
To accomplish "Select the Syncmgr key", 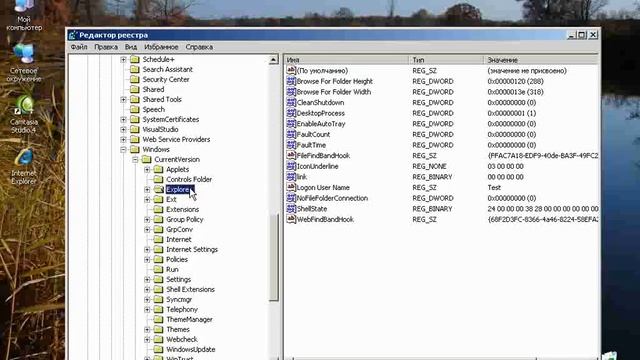I will click(x=179, y=299).
